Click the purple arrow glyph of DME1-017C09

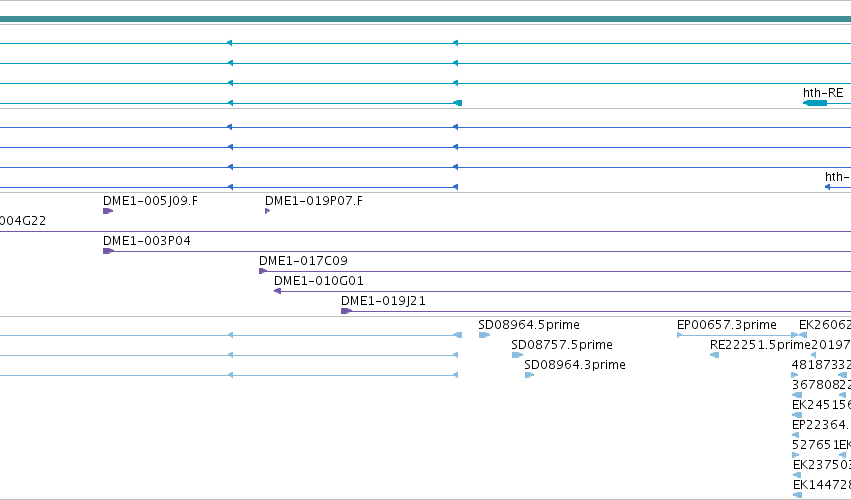pyautogui.click(x=263, y=271)
